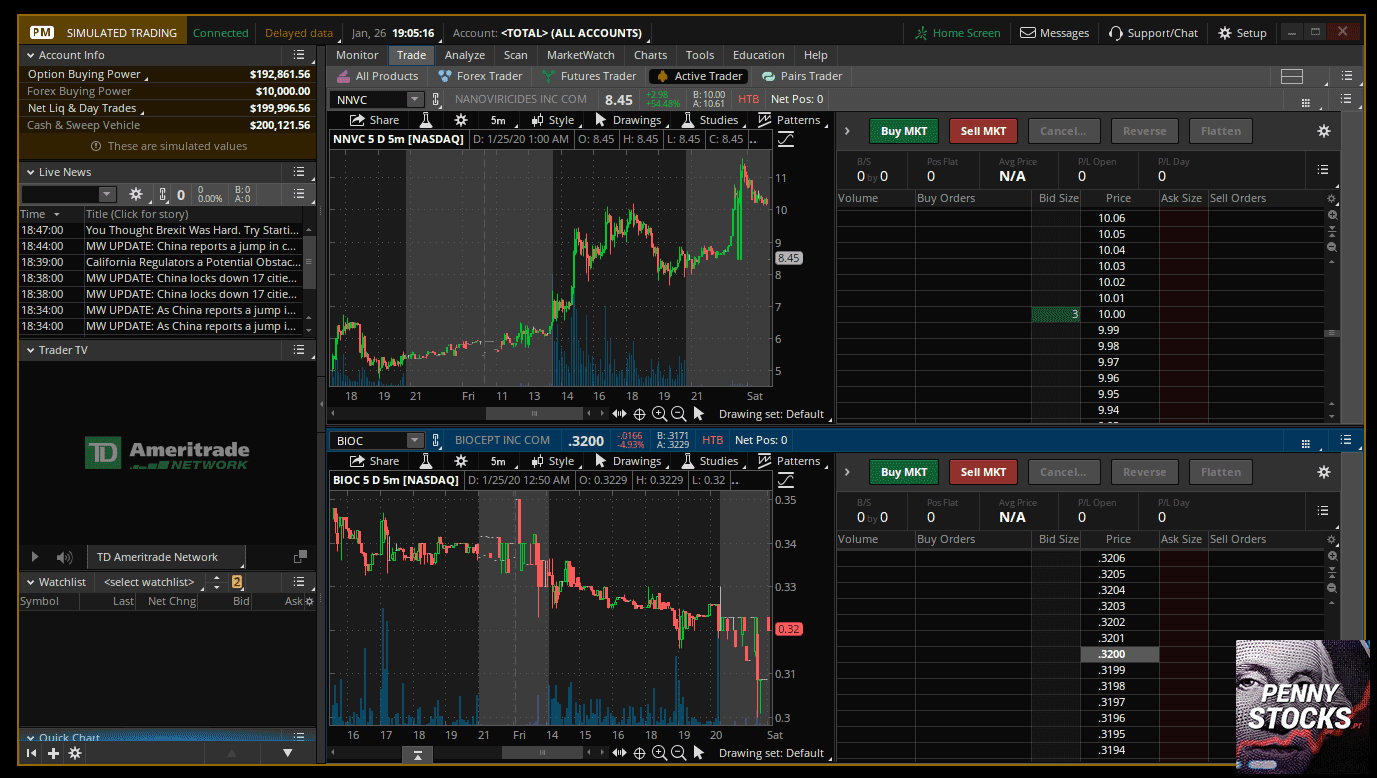Click the Share icon in BIOC chart toolbar
1377x778 pixels.
pyautogui.click(x=374, y=461)
